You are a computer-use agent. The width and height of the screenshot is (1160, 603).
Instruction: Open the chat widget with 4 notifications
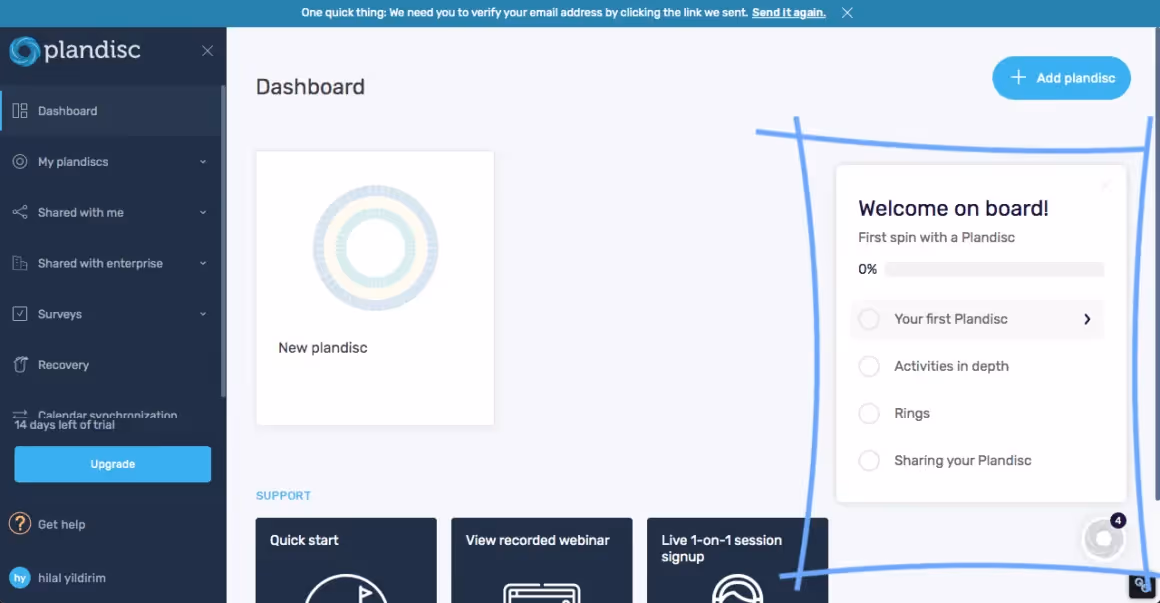[x=1104, y=539]
